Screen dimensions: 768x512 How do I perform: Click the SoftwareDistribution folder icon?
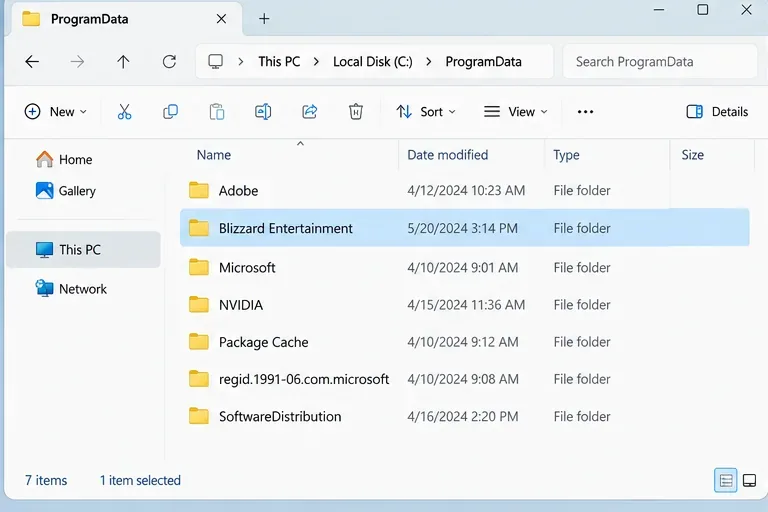click(199, 416)
